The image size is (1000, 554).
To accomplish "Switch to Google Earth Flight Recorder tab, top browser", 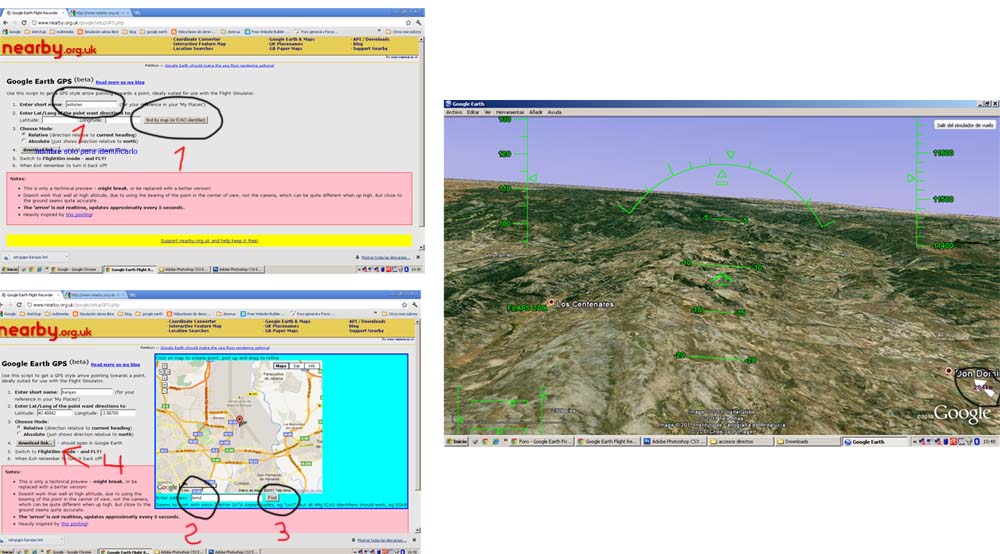I will click(33, 13).
